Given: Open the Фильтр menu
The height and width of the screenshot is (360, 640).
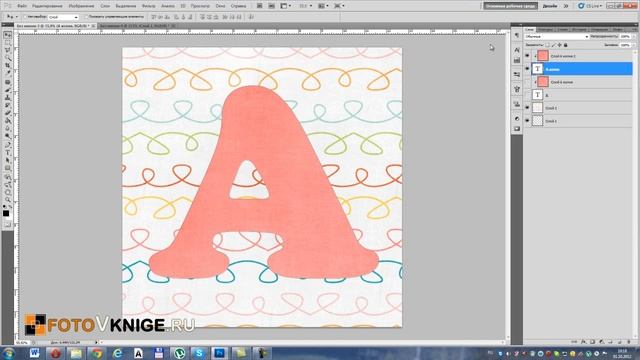Looking at the screenshot, I should [x=149, y=6].
